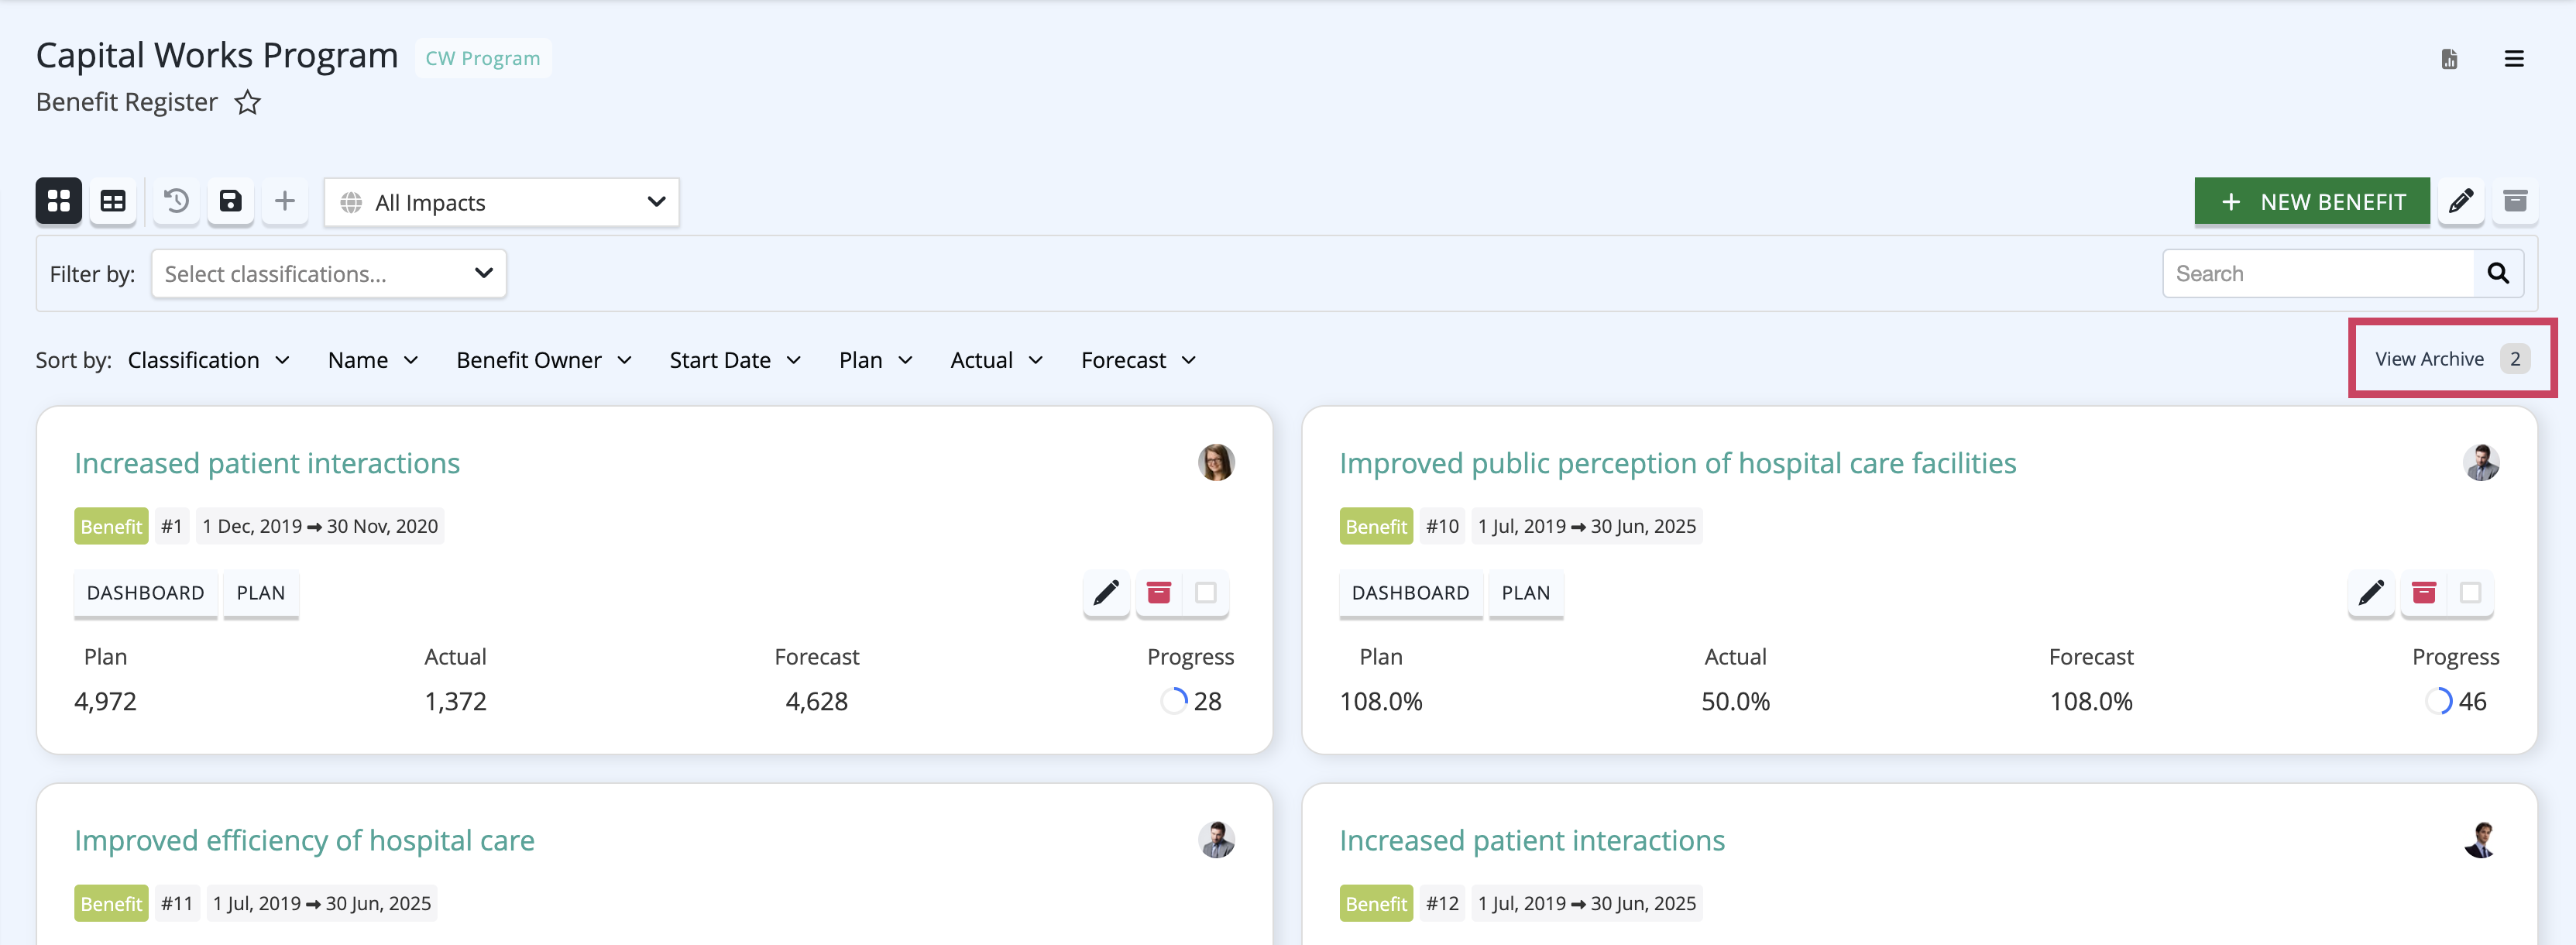Screen dimensions: 2576x945
Task: Sort by Classification
Action: 209,360
